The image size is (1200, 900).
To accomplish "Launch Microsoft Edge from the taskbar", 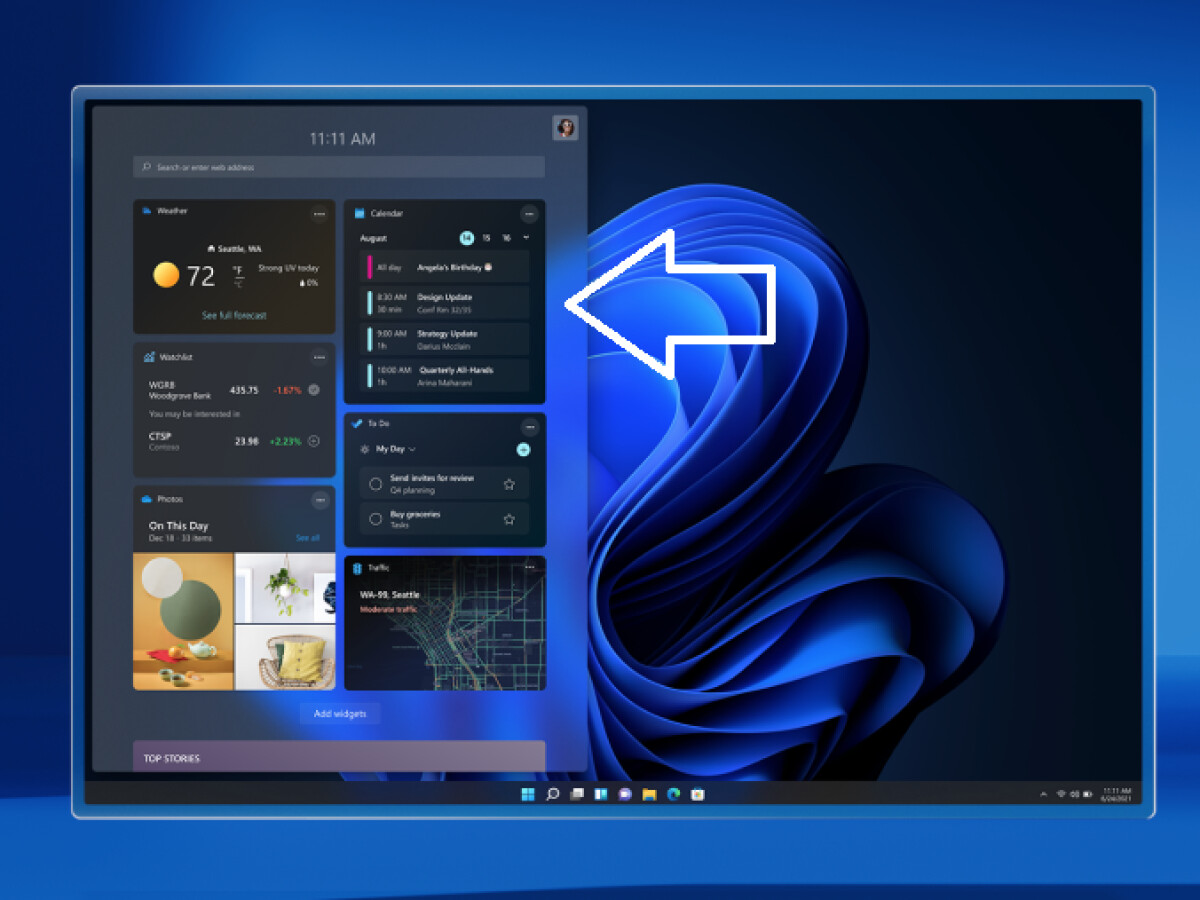I will pos(673,794).
